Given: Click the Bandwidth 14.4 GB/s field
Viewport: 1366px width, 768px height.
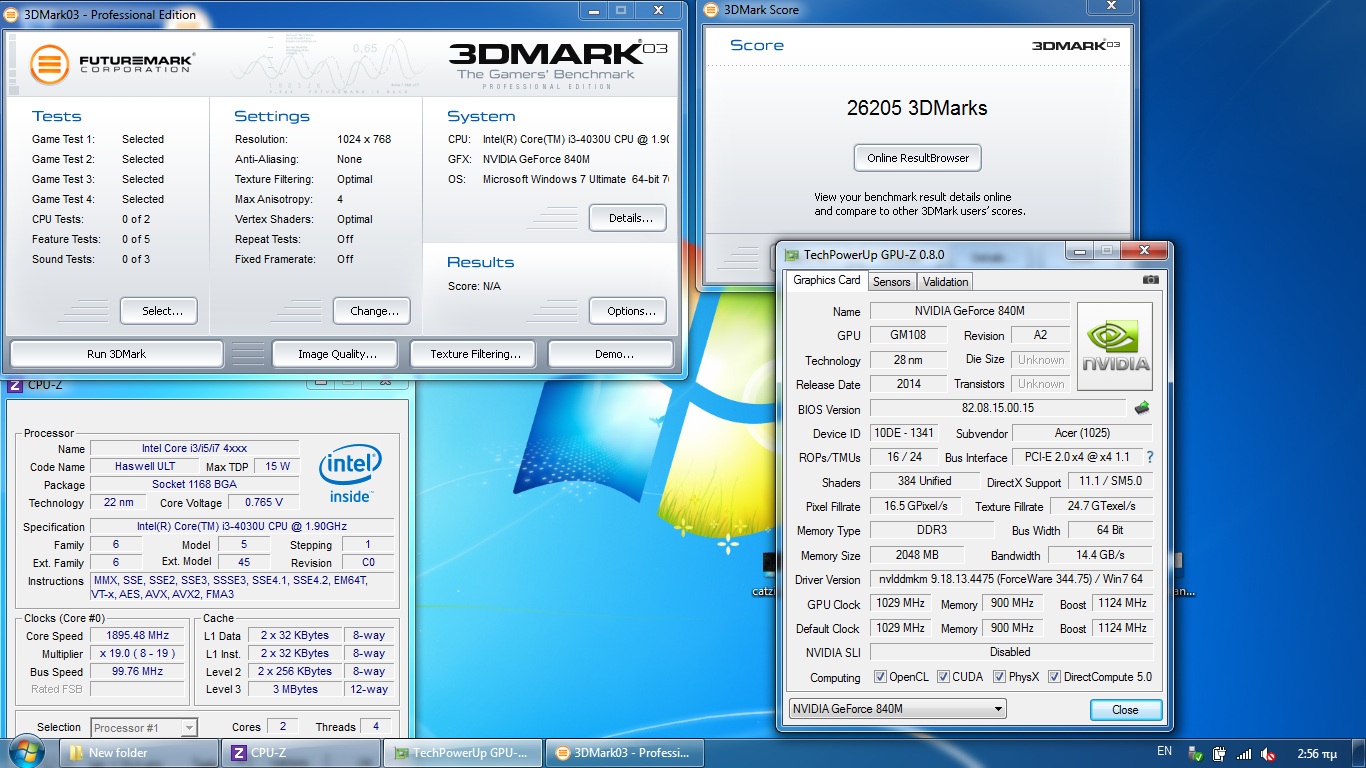Looking at the screenshot, I should click(x=1100, y=555).
